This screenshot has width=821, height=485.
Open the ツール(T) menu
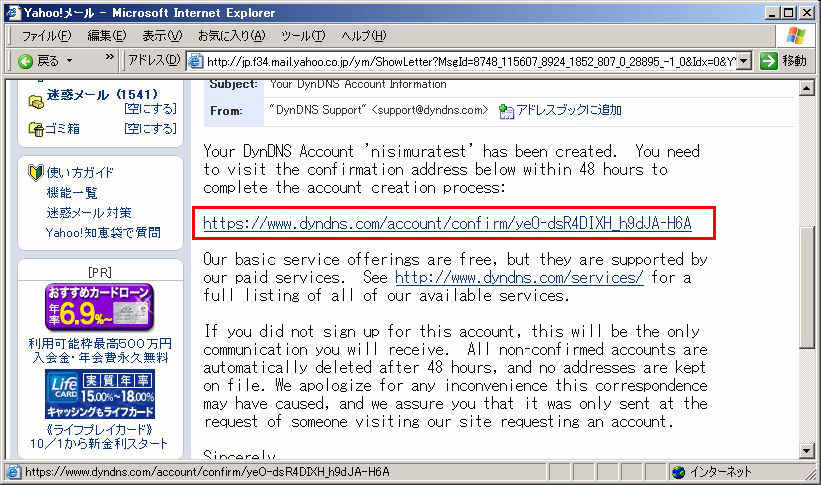[x=303, y=36]
